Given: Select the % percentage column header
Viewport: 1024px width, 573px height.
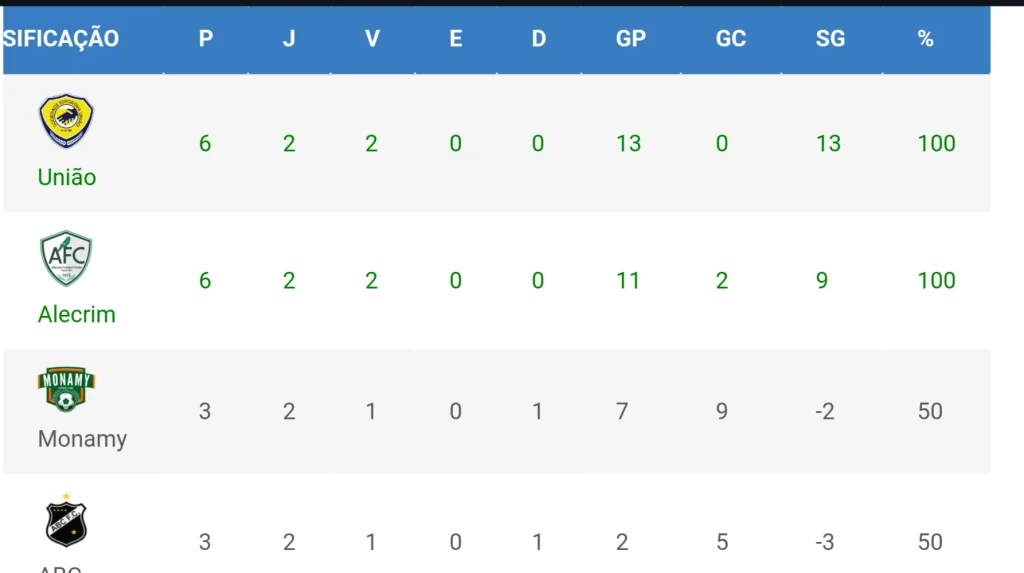Looking at the screenshot, I should [925, 39].
